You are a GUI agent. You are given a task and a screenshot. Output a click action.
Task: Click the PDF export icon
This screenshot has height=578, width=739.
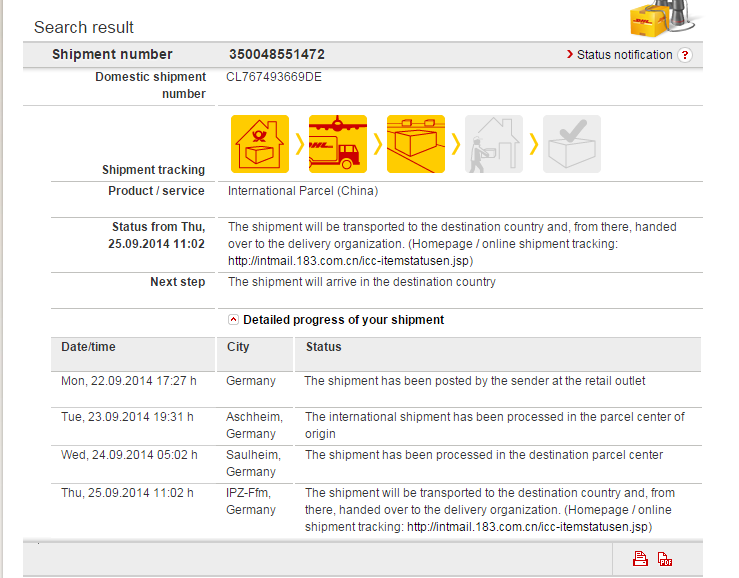(x=665, y=560)
